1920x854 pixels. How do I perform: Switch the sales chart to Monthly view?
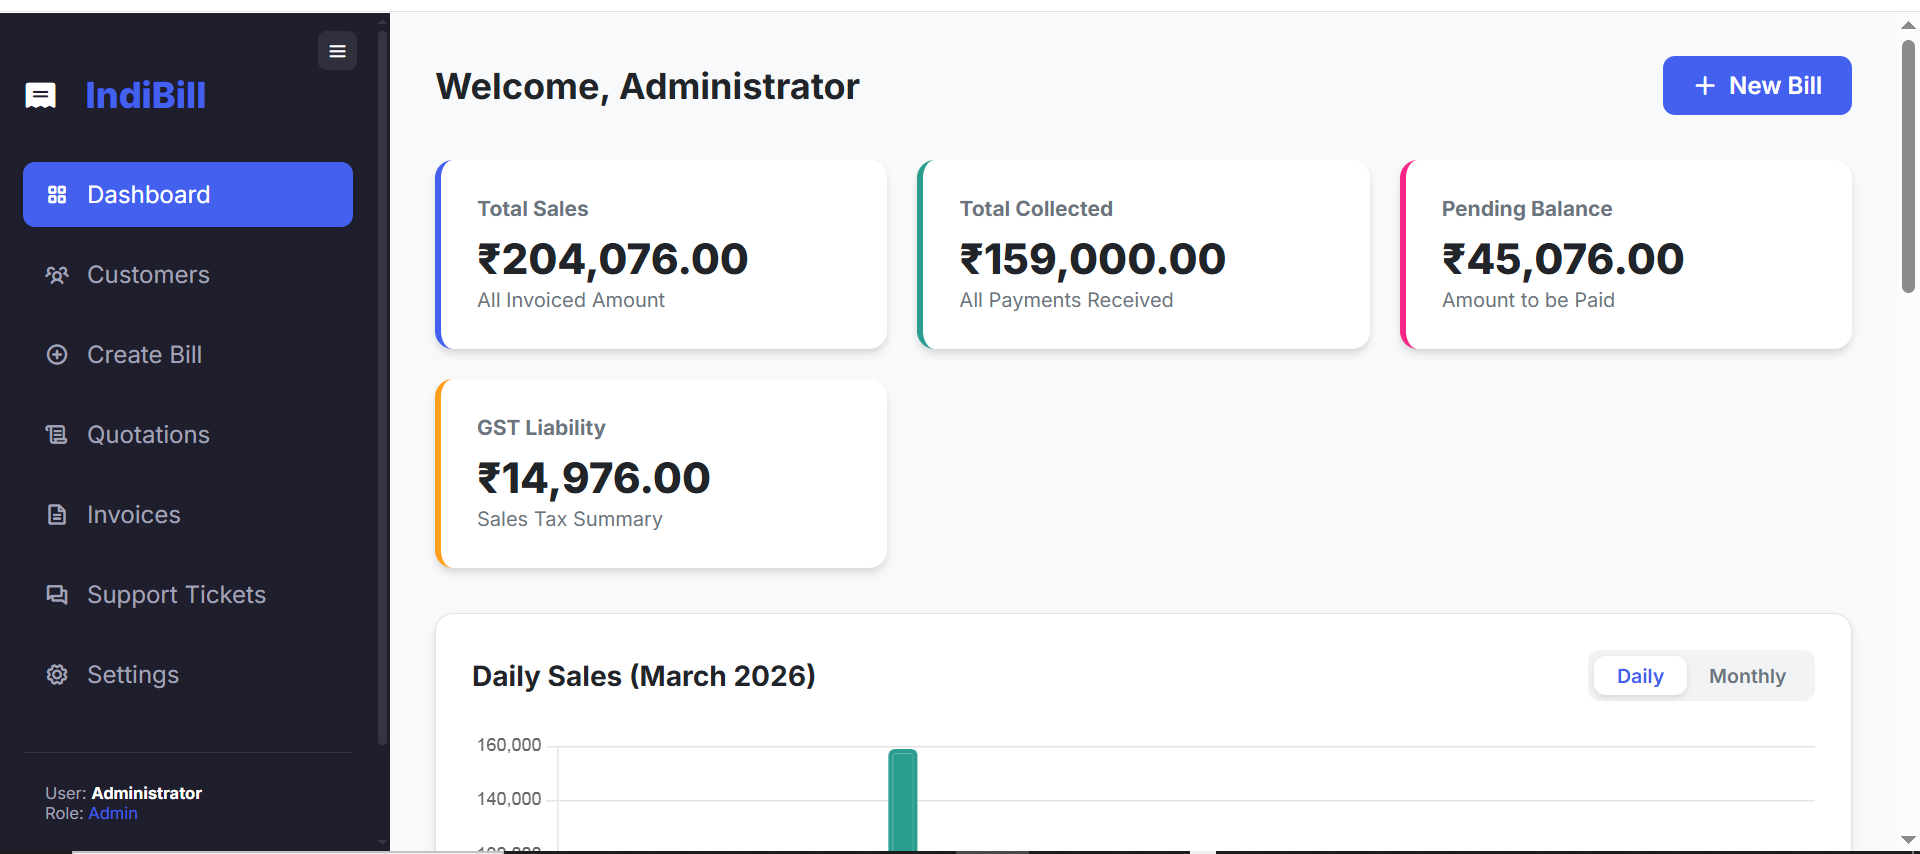[x=1747, y=676]
